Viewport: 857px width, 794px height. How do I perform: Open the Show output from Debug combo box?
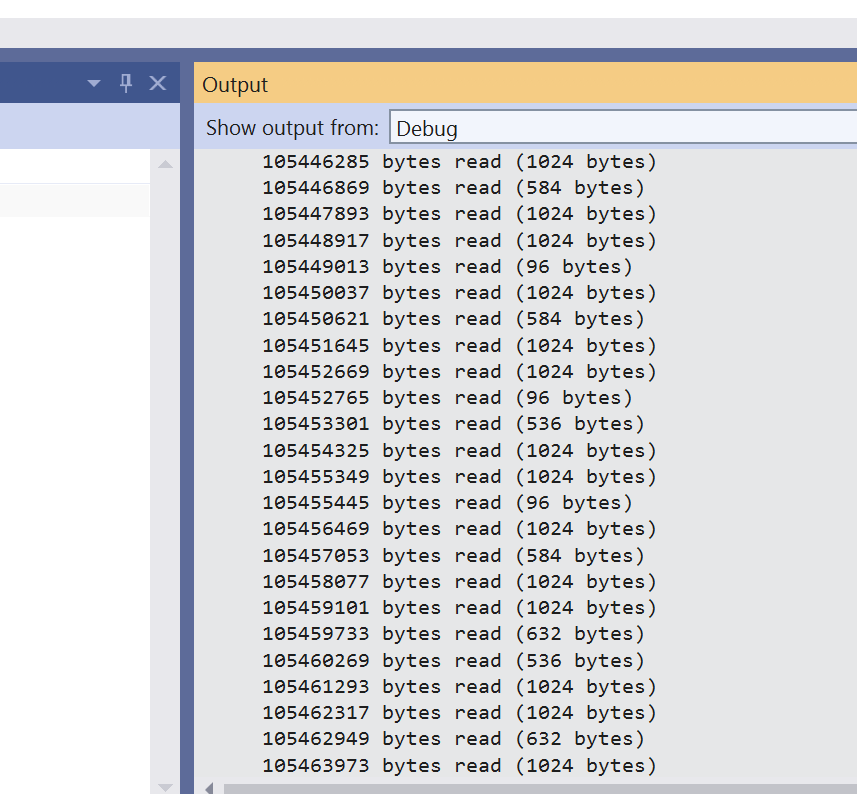(x=623, y=127)
